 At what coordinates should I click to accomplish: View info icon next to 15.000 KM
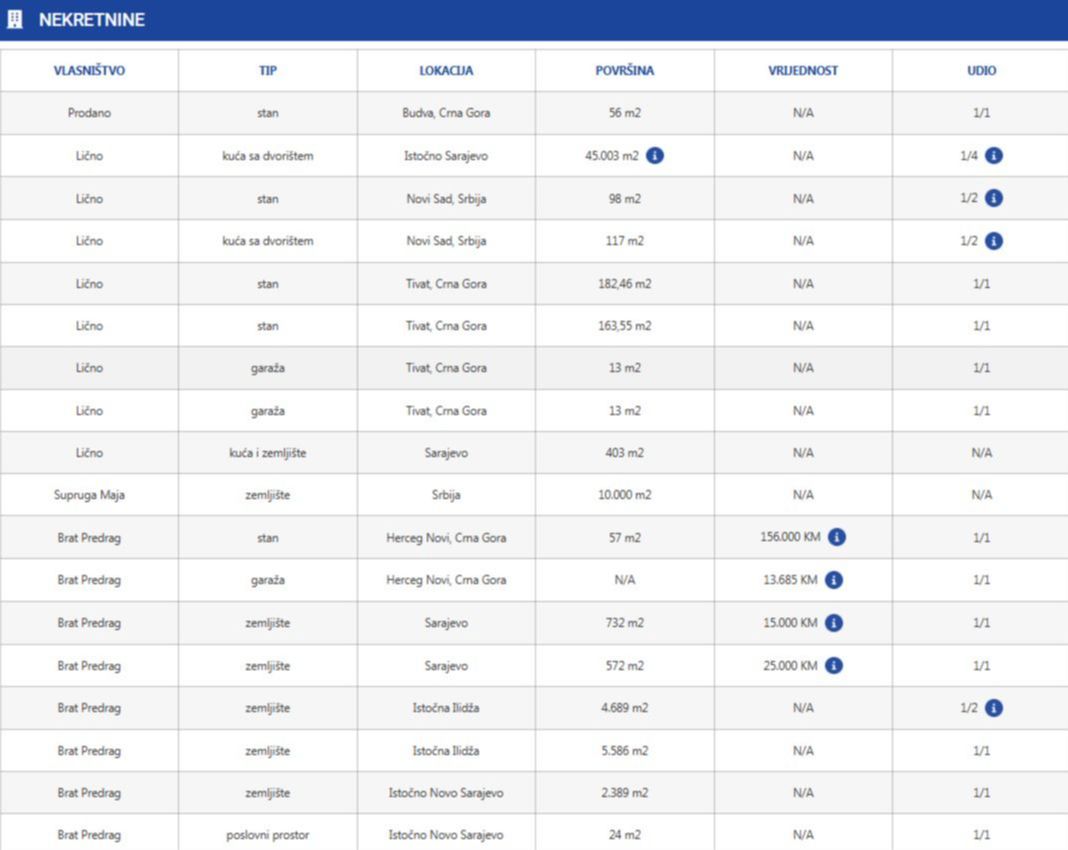(x=834, y=623)
